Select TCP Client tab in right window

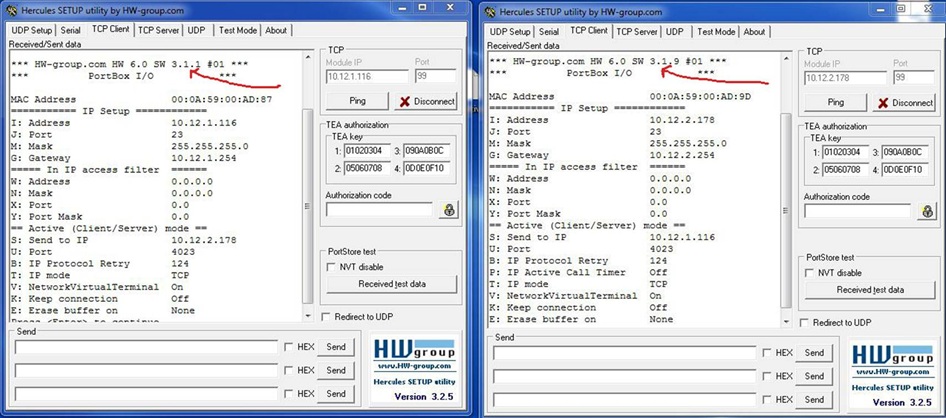tap(589, 30)
